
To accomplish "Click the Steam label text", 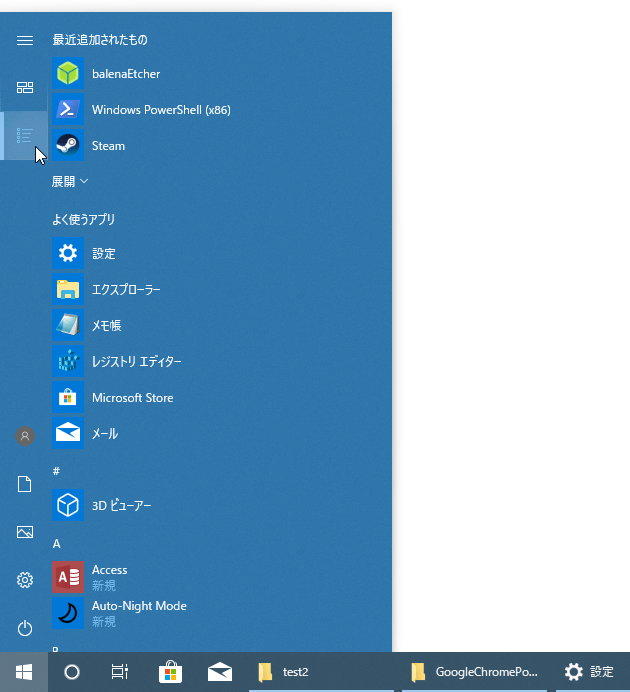I will (x=108, y=146).
